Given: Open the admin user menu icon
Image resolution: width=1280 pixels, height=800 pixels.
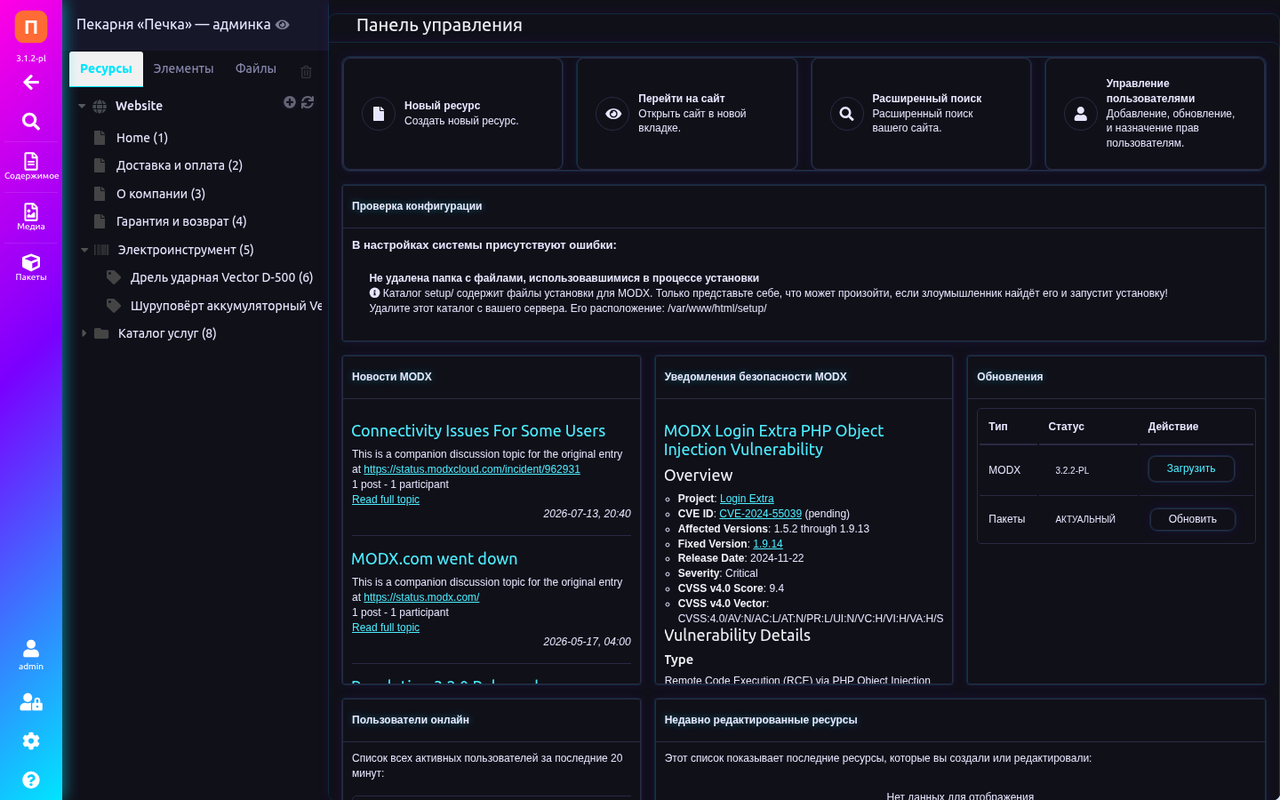Looking at the screenshot, I should coord(31,655).
